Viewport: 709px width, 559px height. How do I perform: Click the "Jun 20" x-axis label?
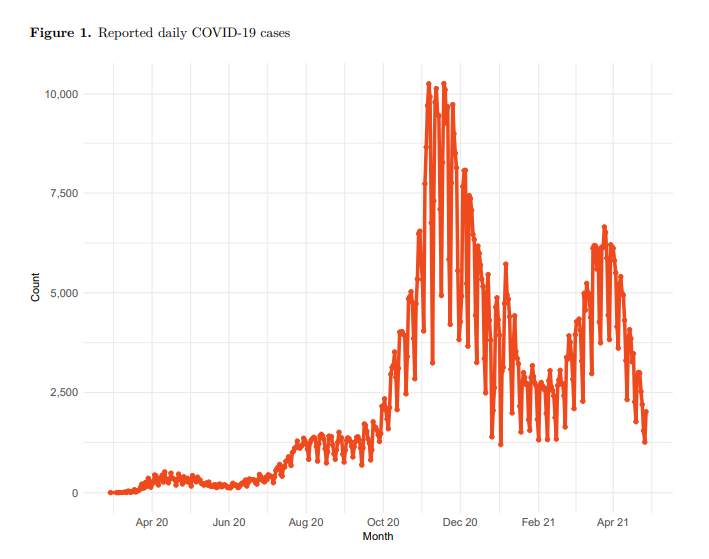pos(229,522)
